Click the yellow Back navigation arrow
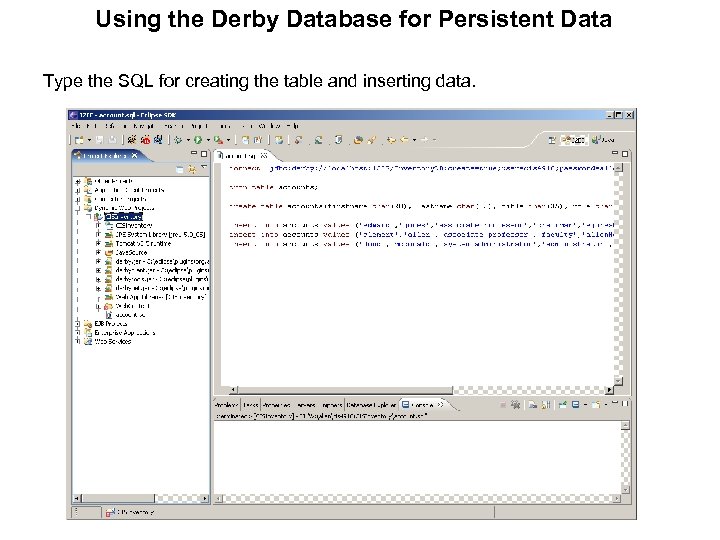This screenshot has height=540, width=720. (405, 140)
